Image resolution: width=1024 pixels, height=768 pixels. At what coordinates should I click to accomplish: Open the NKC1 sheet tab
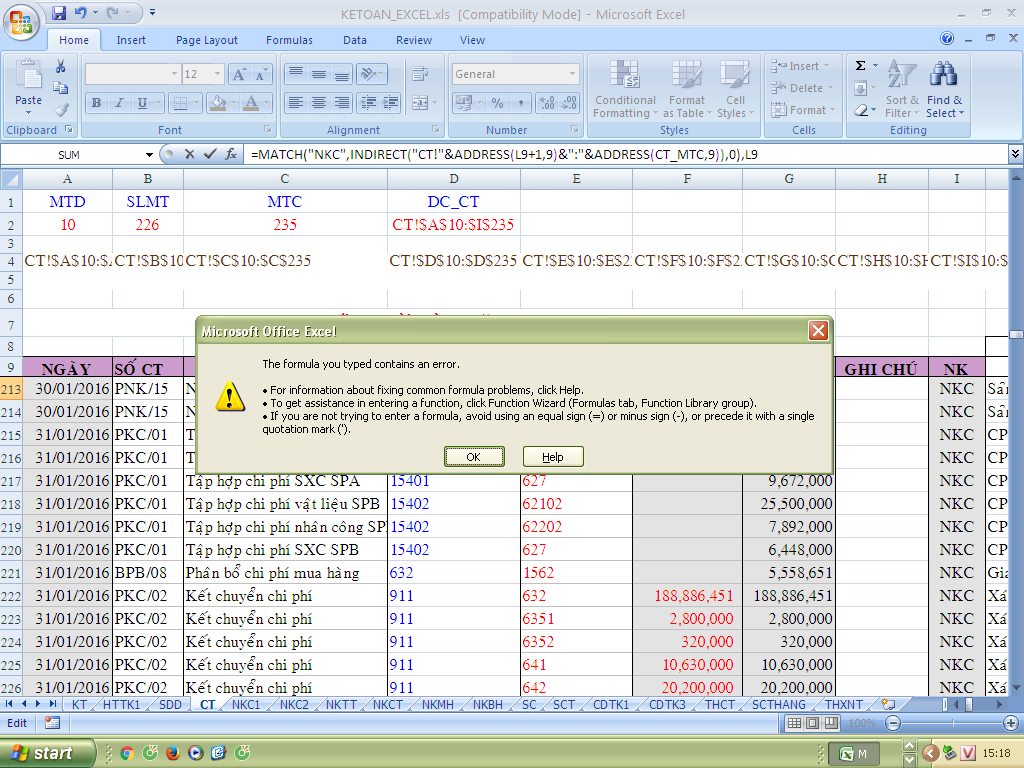click(x=246, y=705)
